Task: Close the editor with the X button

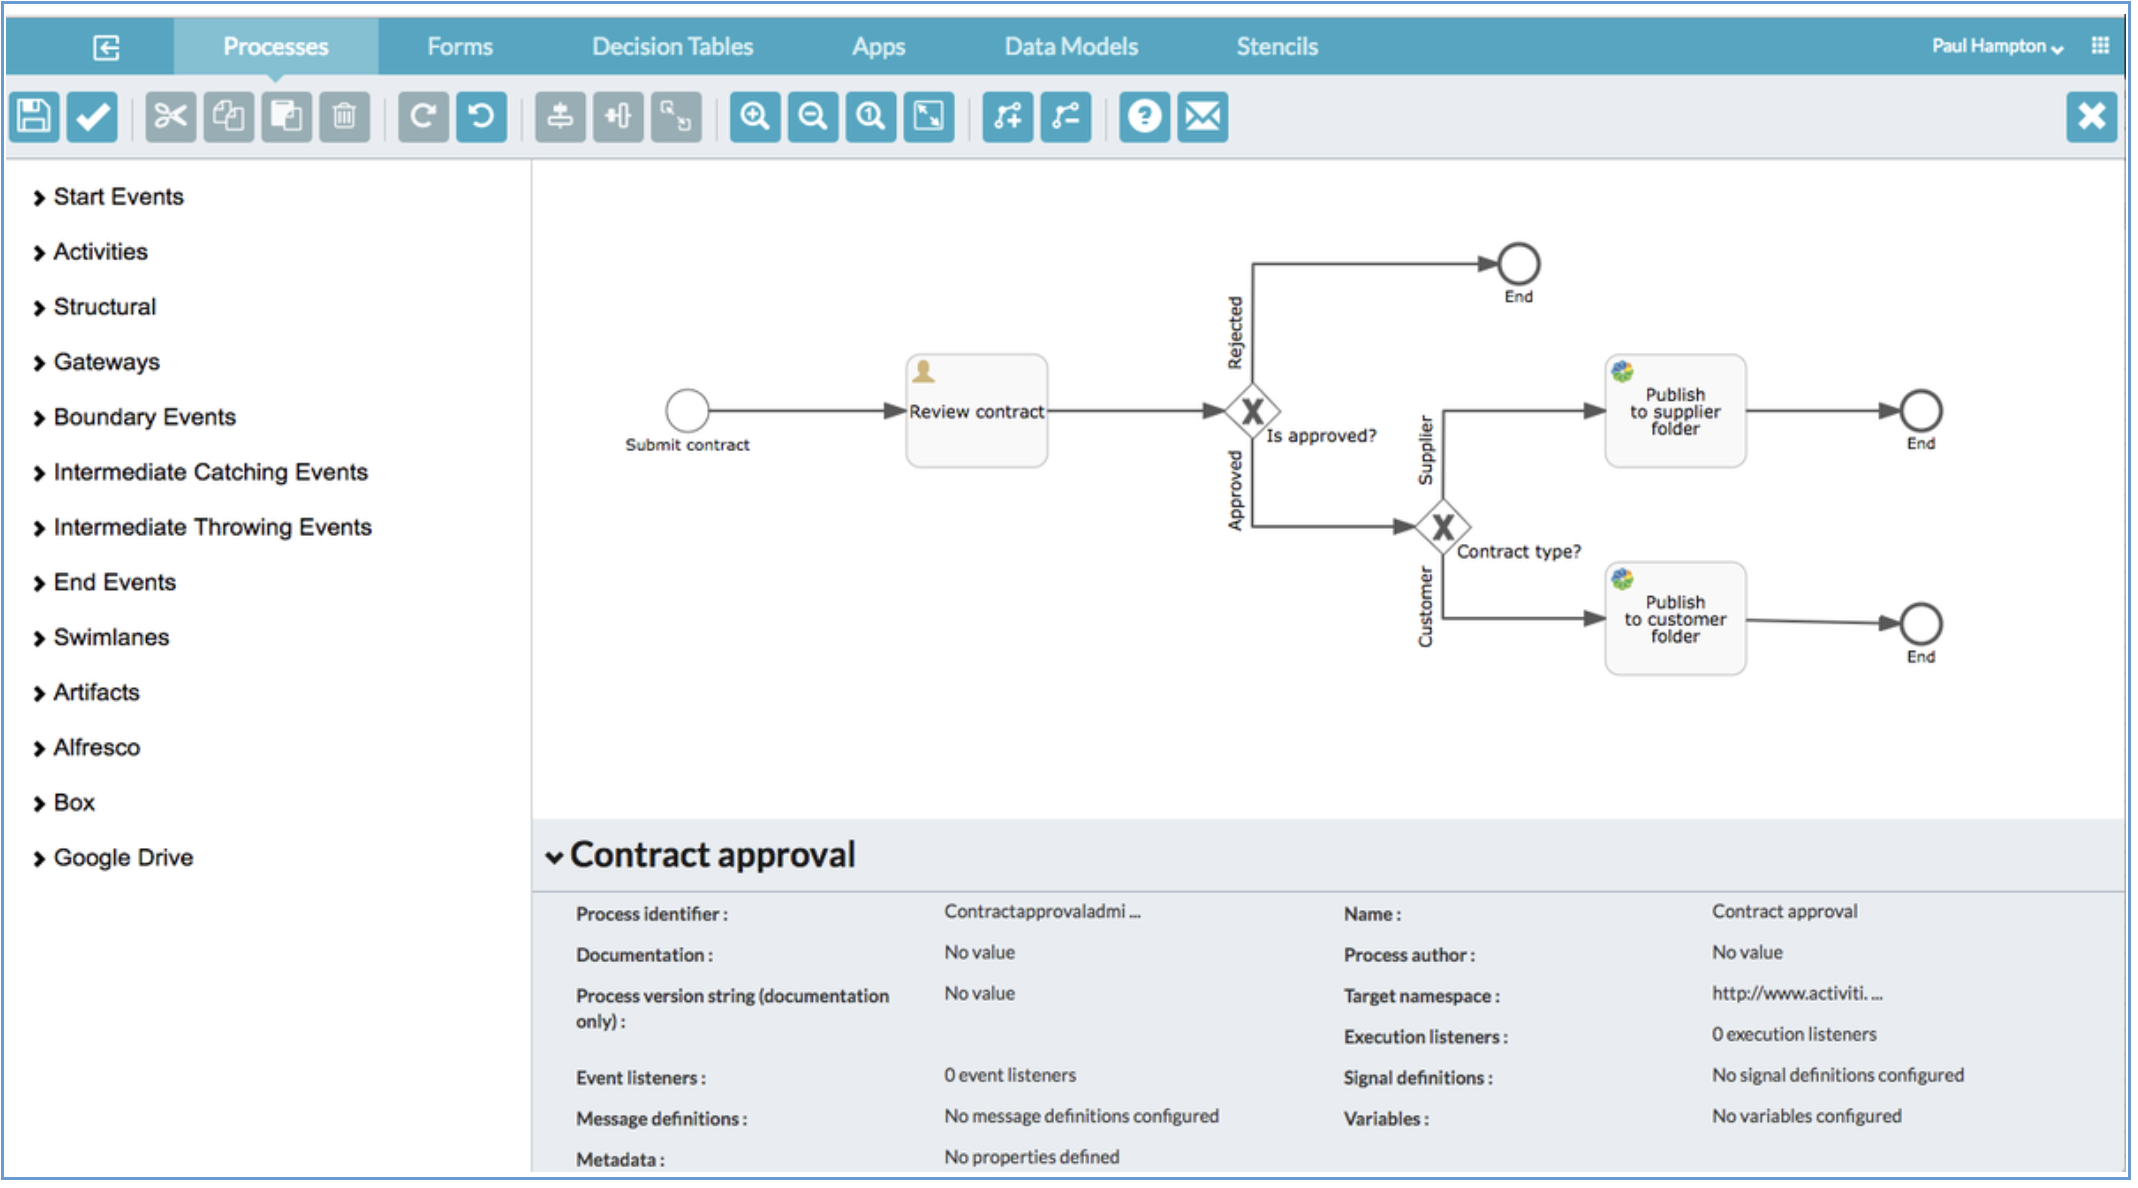Action: tap(2091, 117)
